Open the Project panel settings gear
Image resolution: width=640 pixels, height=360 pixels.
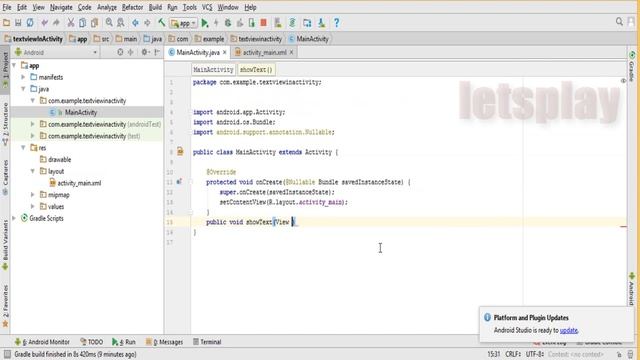144,52
